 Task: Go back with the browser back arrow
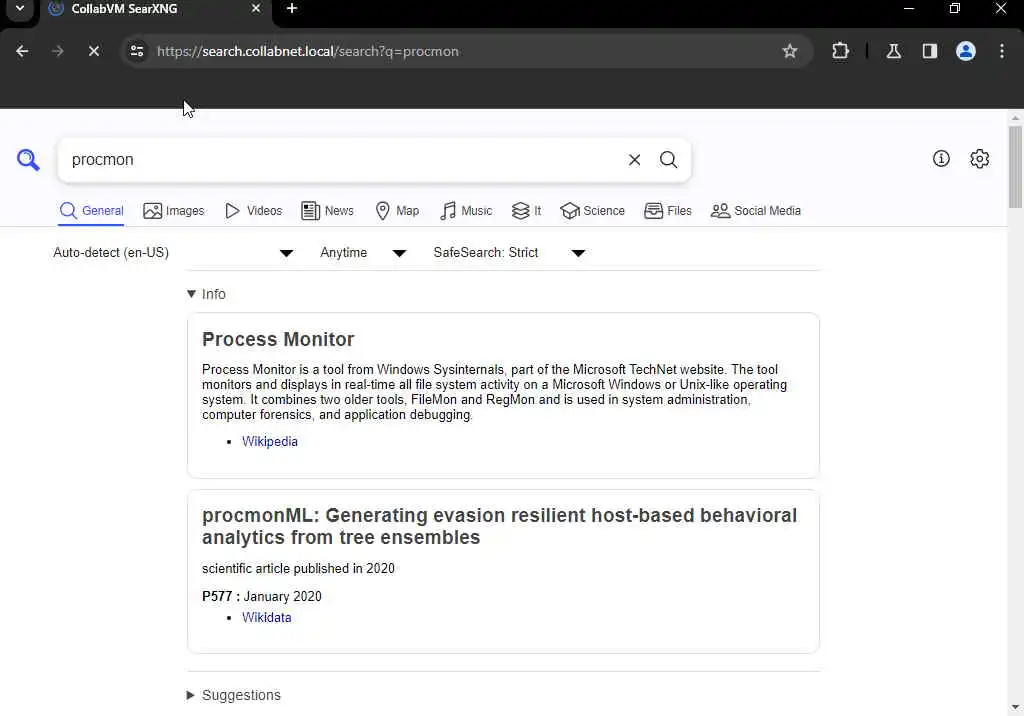22,51
